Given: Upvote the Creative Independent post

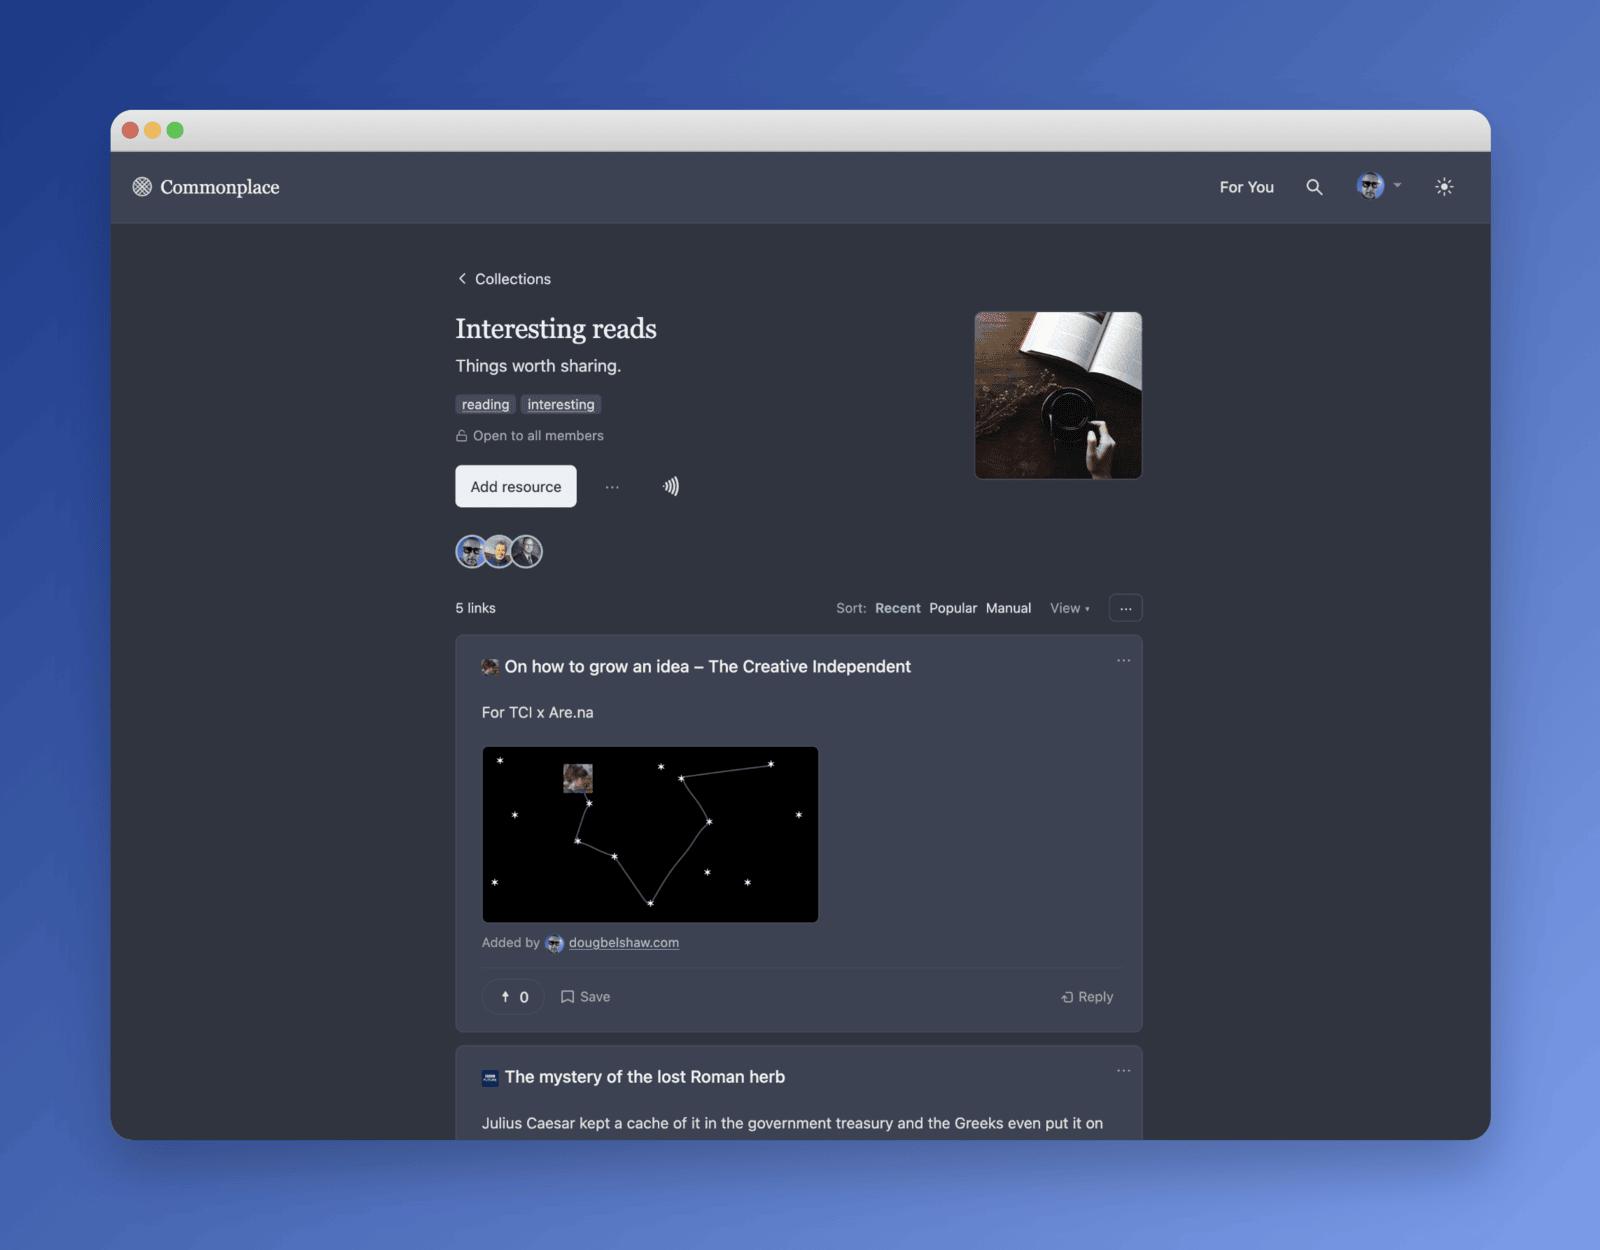Looking at the screenshot, I should (x=512, y=996).
